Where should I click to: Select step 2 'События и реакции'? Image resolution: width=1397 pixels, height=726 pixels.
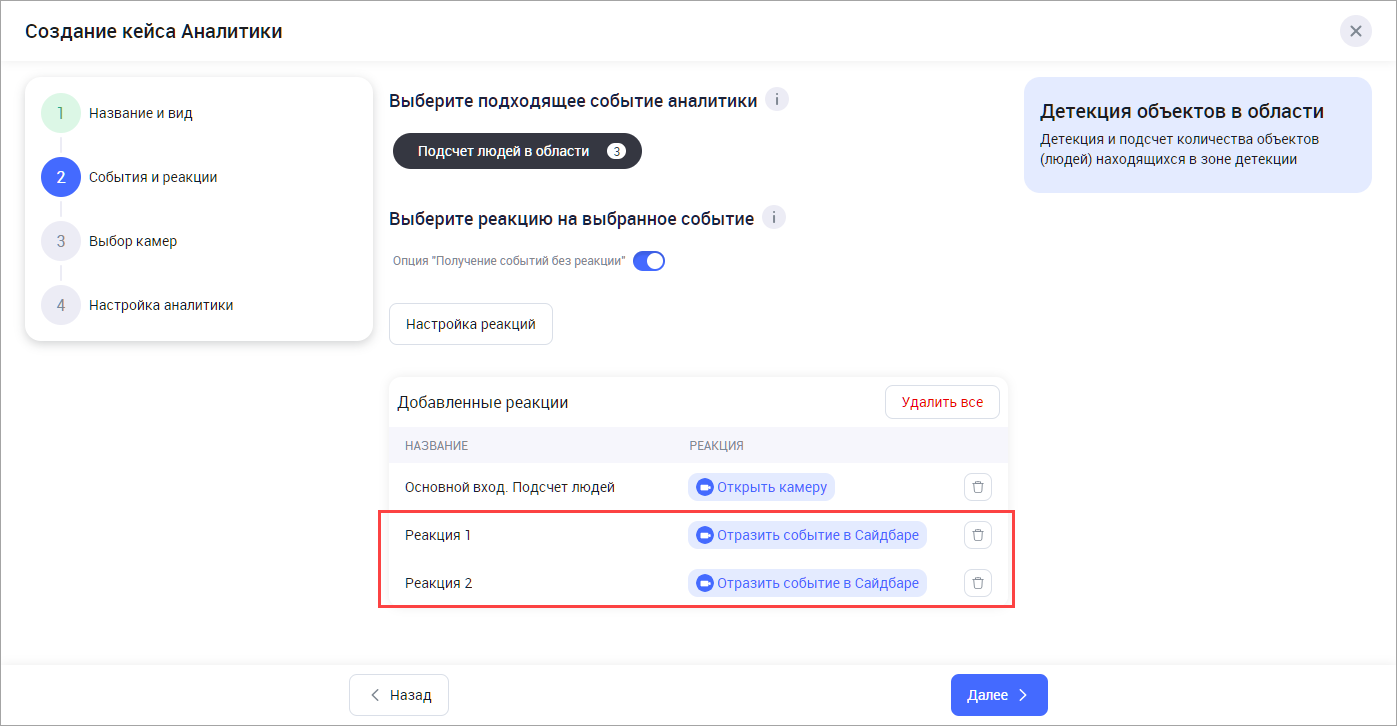pyautogui.click(x=152, y=177)
